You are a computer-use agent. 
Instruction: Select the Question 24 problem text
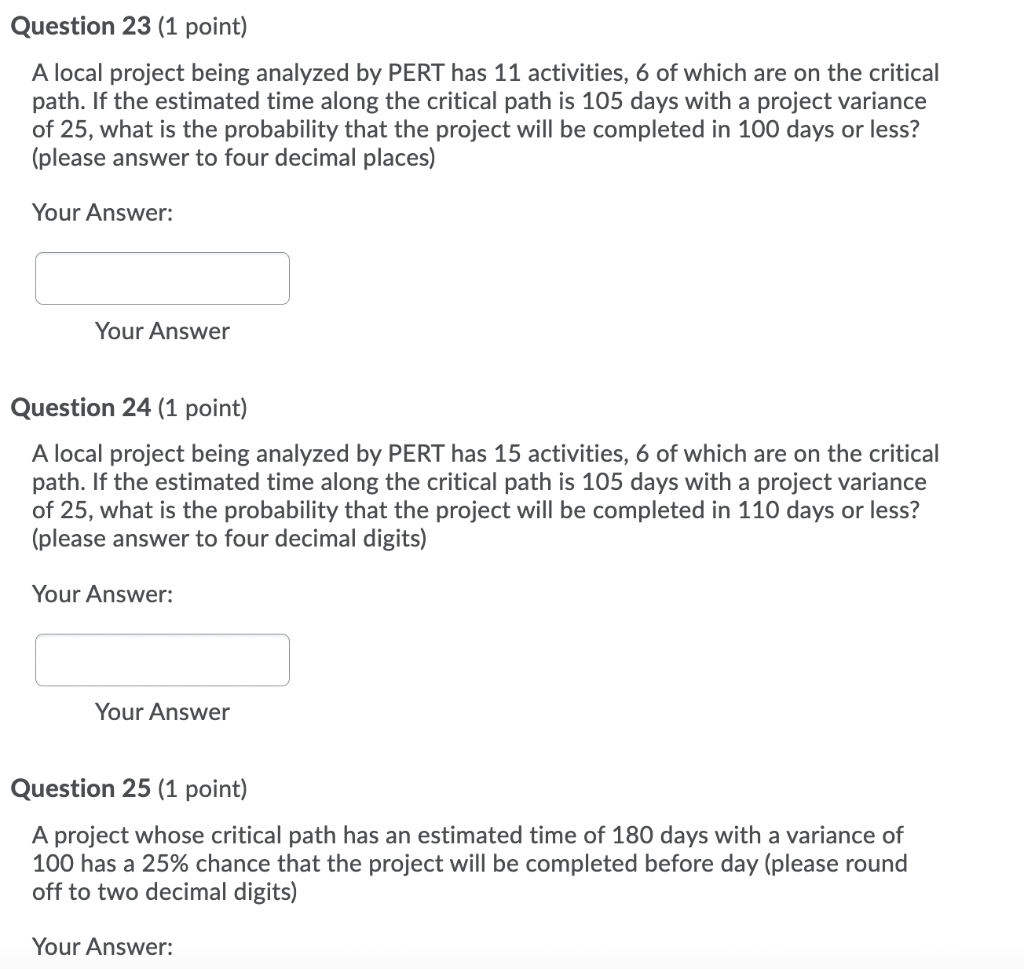(485, 495)
